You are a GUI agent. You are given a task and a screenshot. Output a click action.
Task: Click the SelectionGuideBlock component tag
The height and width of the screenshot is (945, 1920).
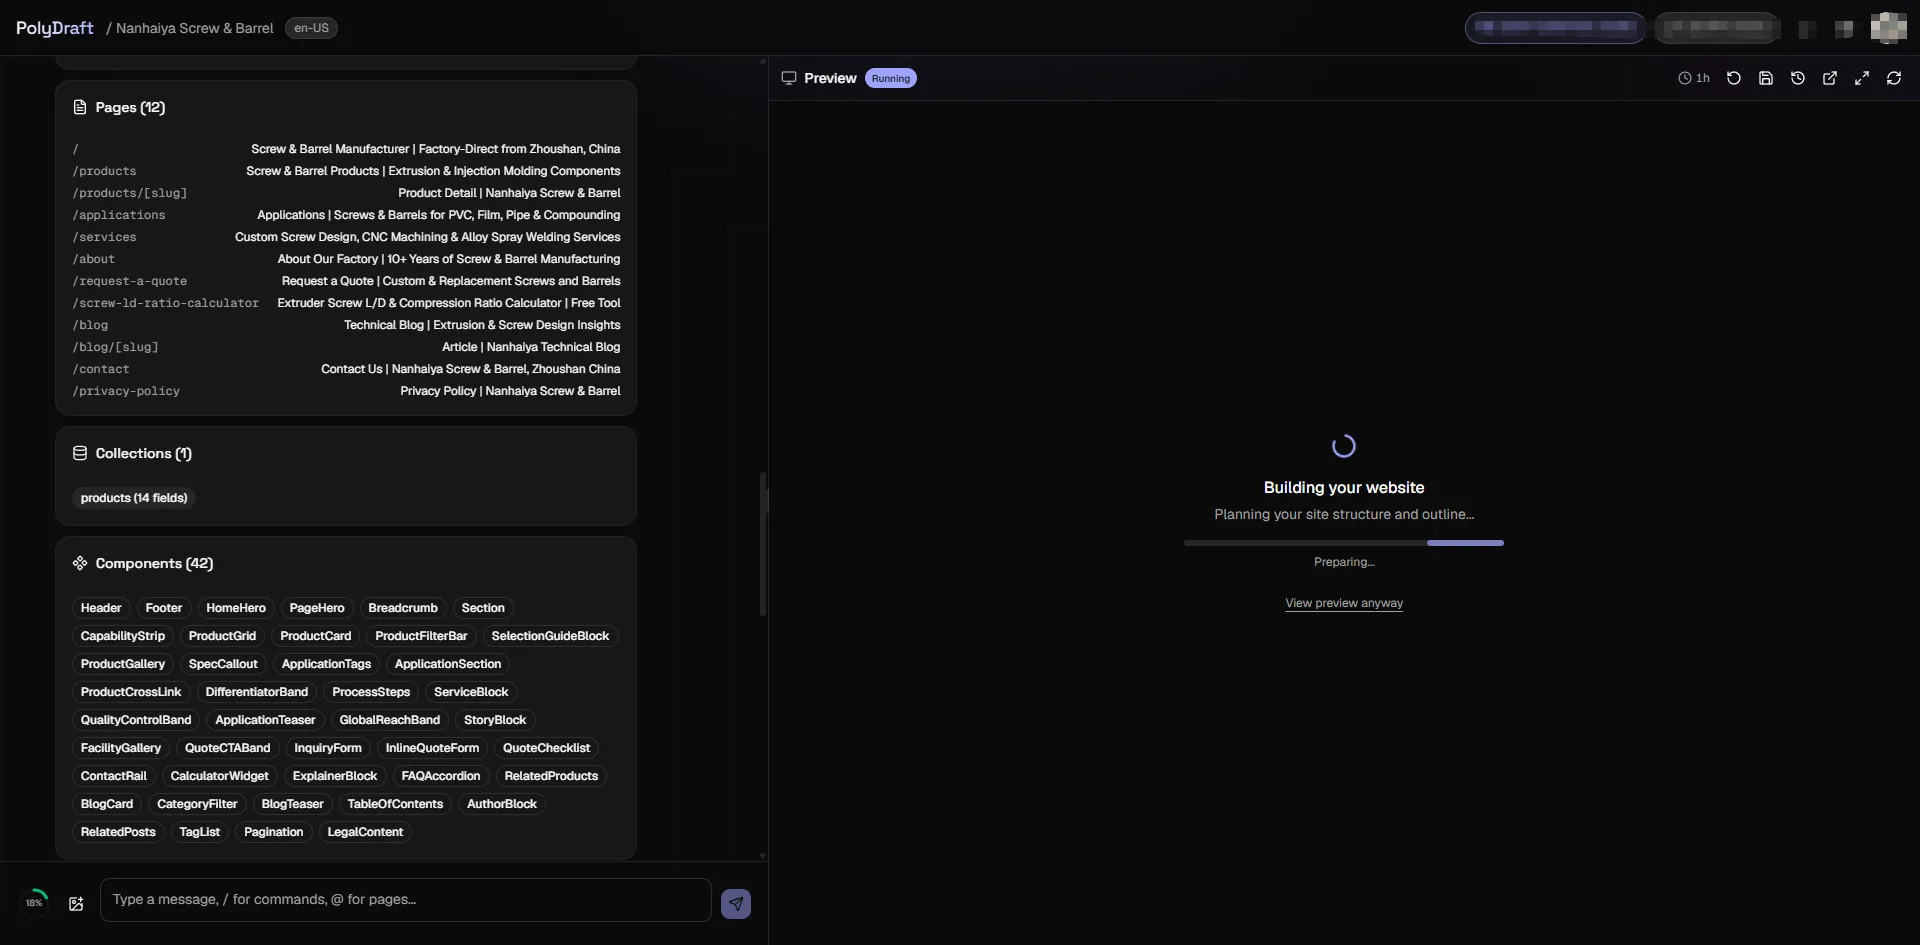[x=550, y=636]
